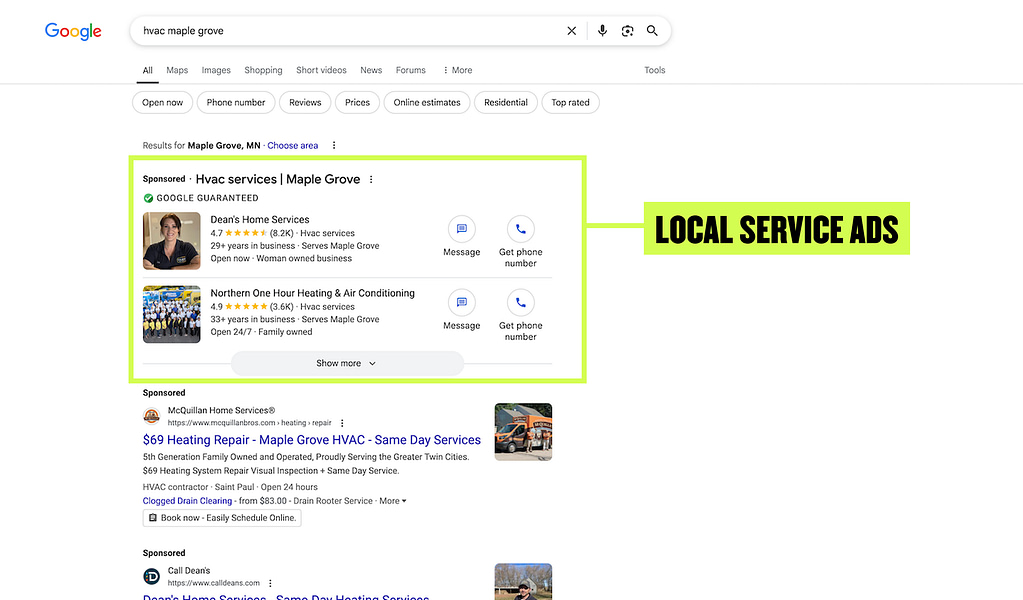Toggle the Residential filter chip

506,102
